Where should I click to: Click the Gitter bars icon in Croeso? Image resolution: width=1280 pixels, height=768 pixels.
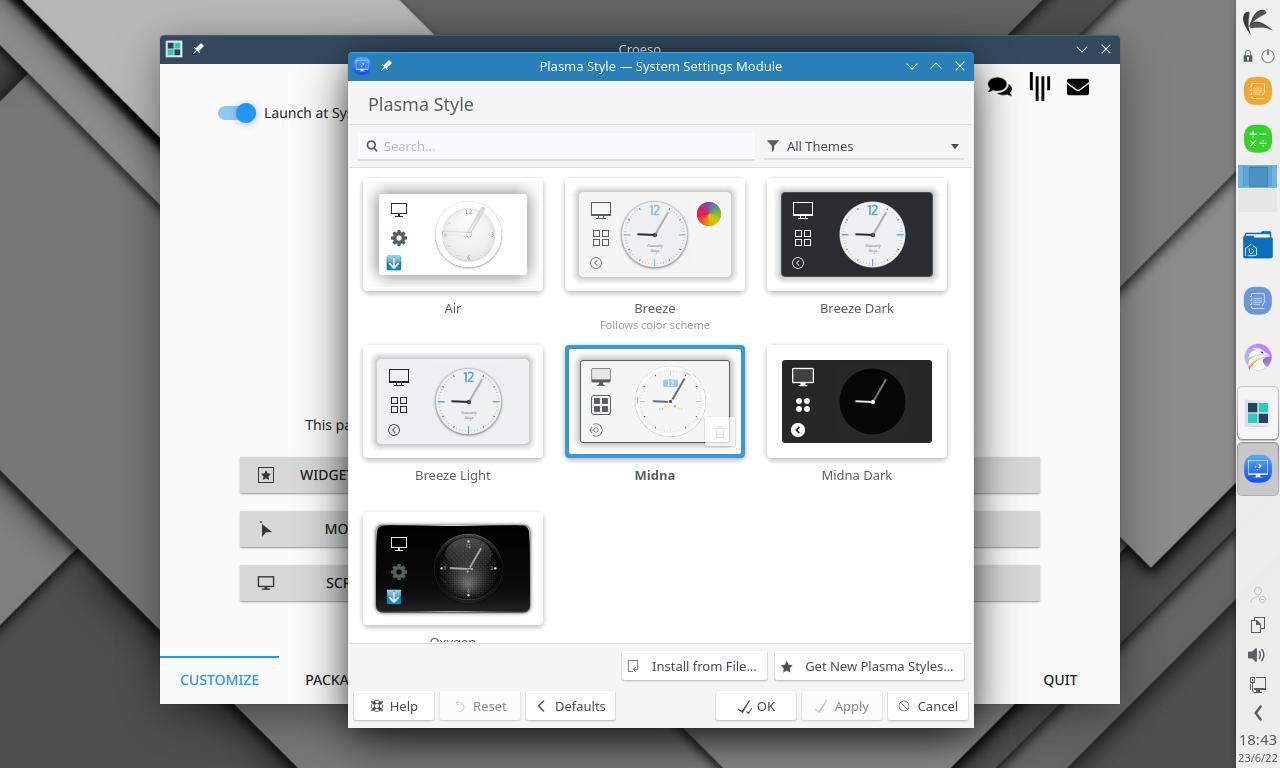point(1039,87)
